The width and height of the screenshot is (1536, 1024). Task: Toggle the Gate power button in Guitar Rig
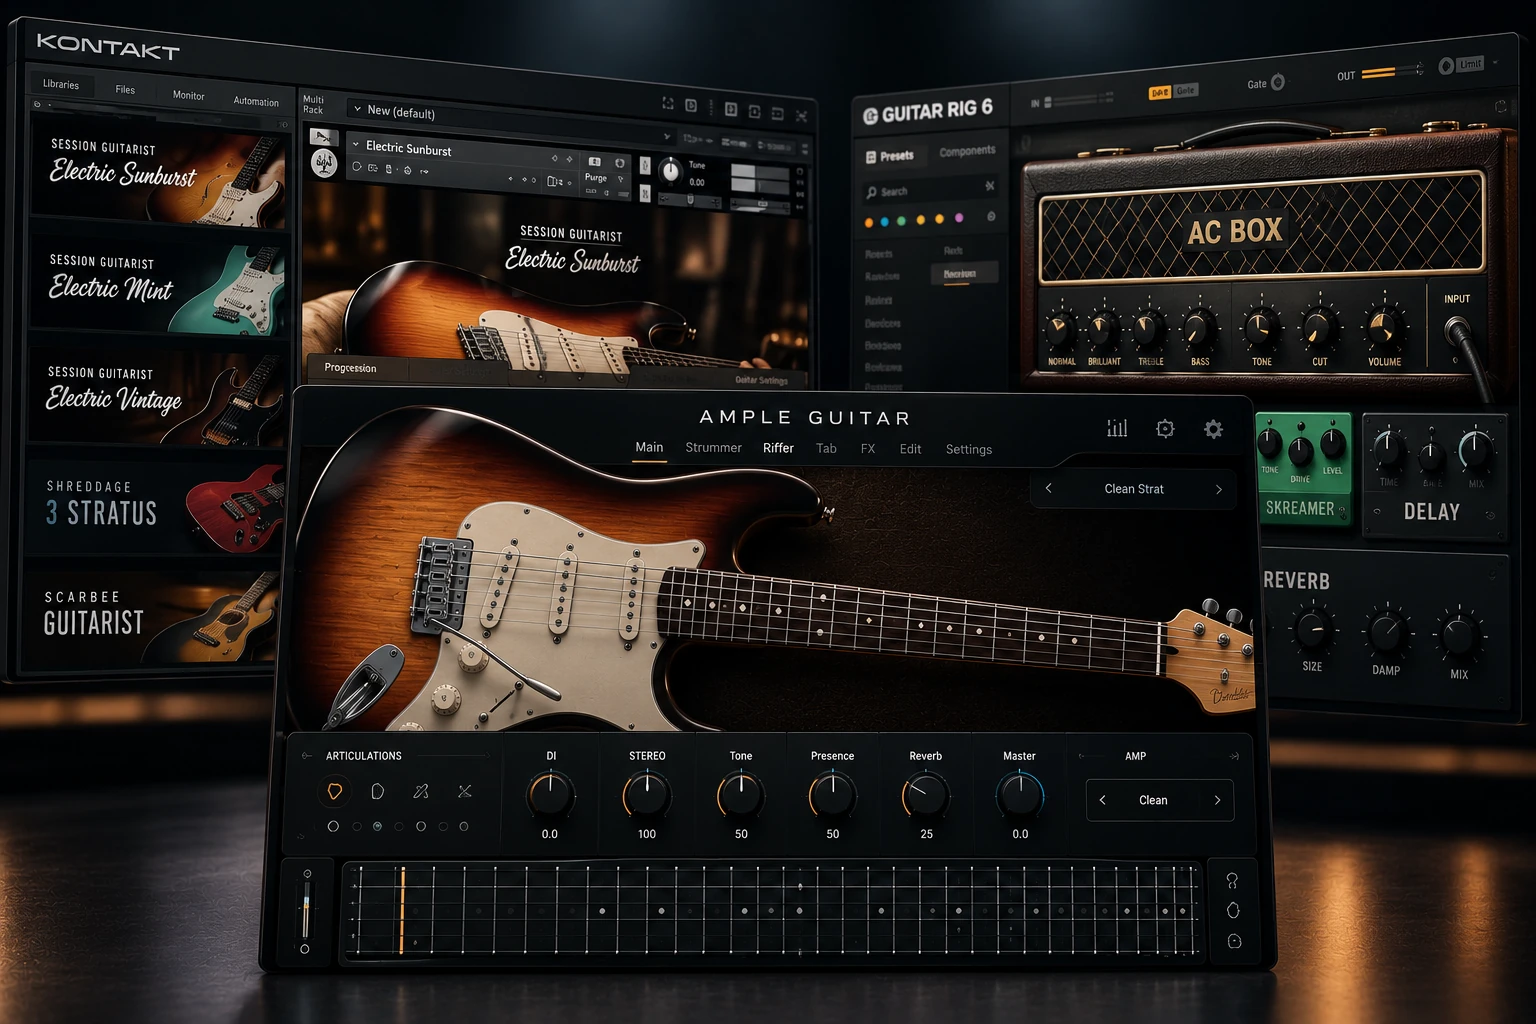[1277, 83]
